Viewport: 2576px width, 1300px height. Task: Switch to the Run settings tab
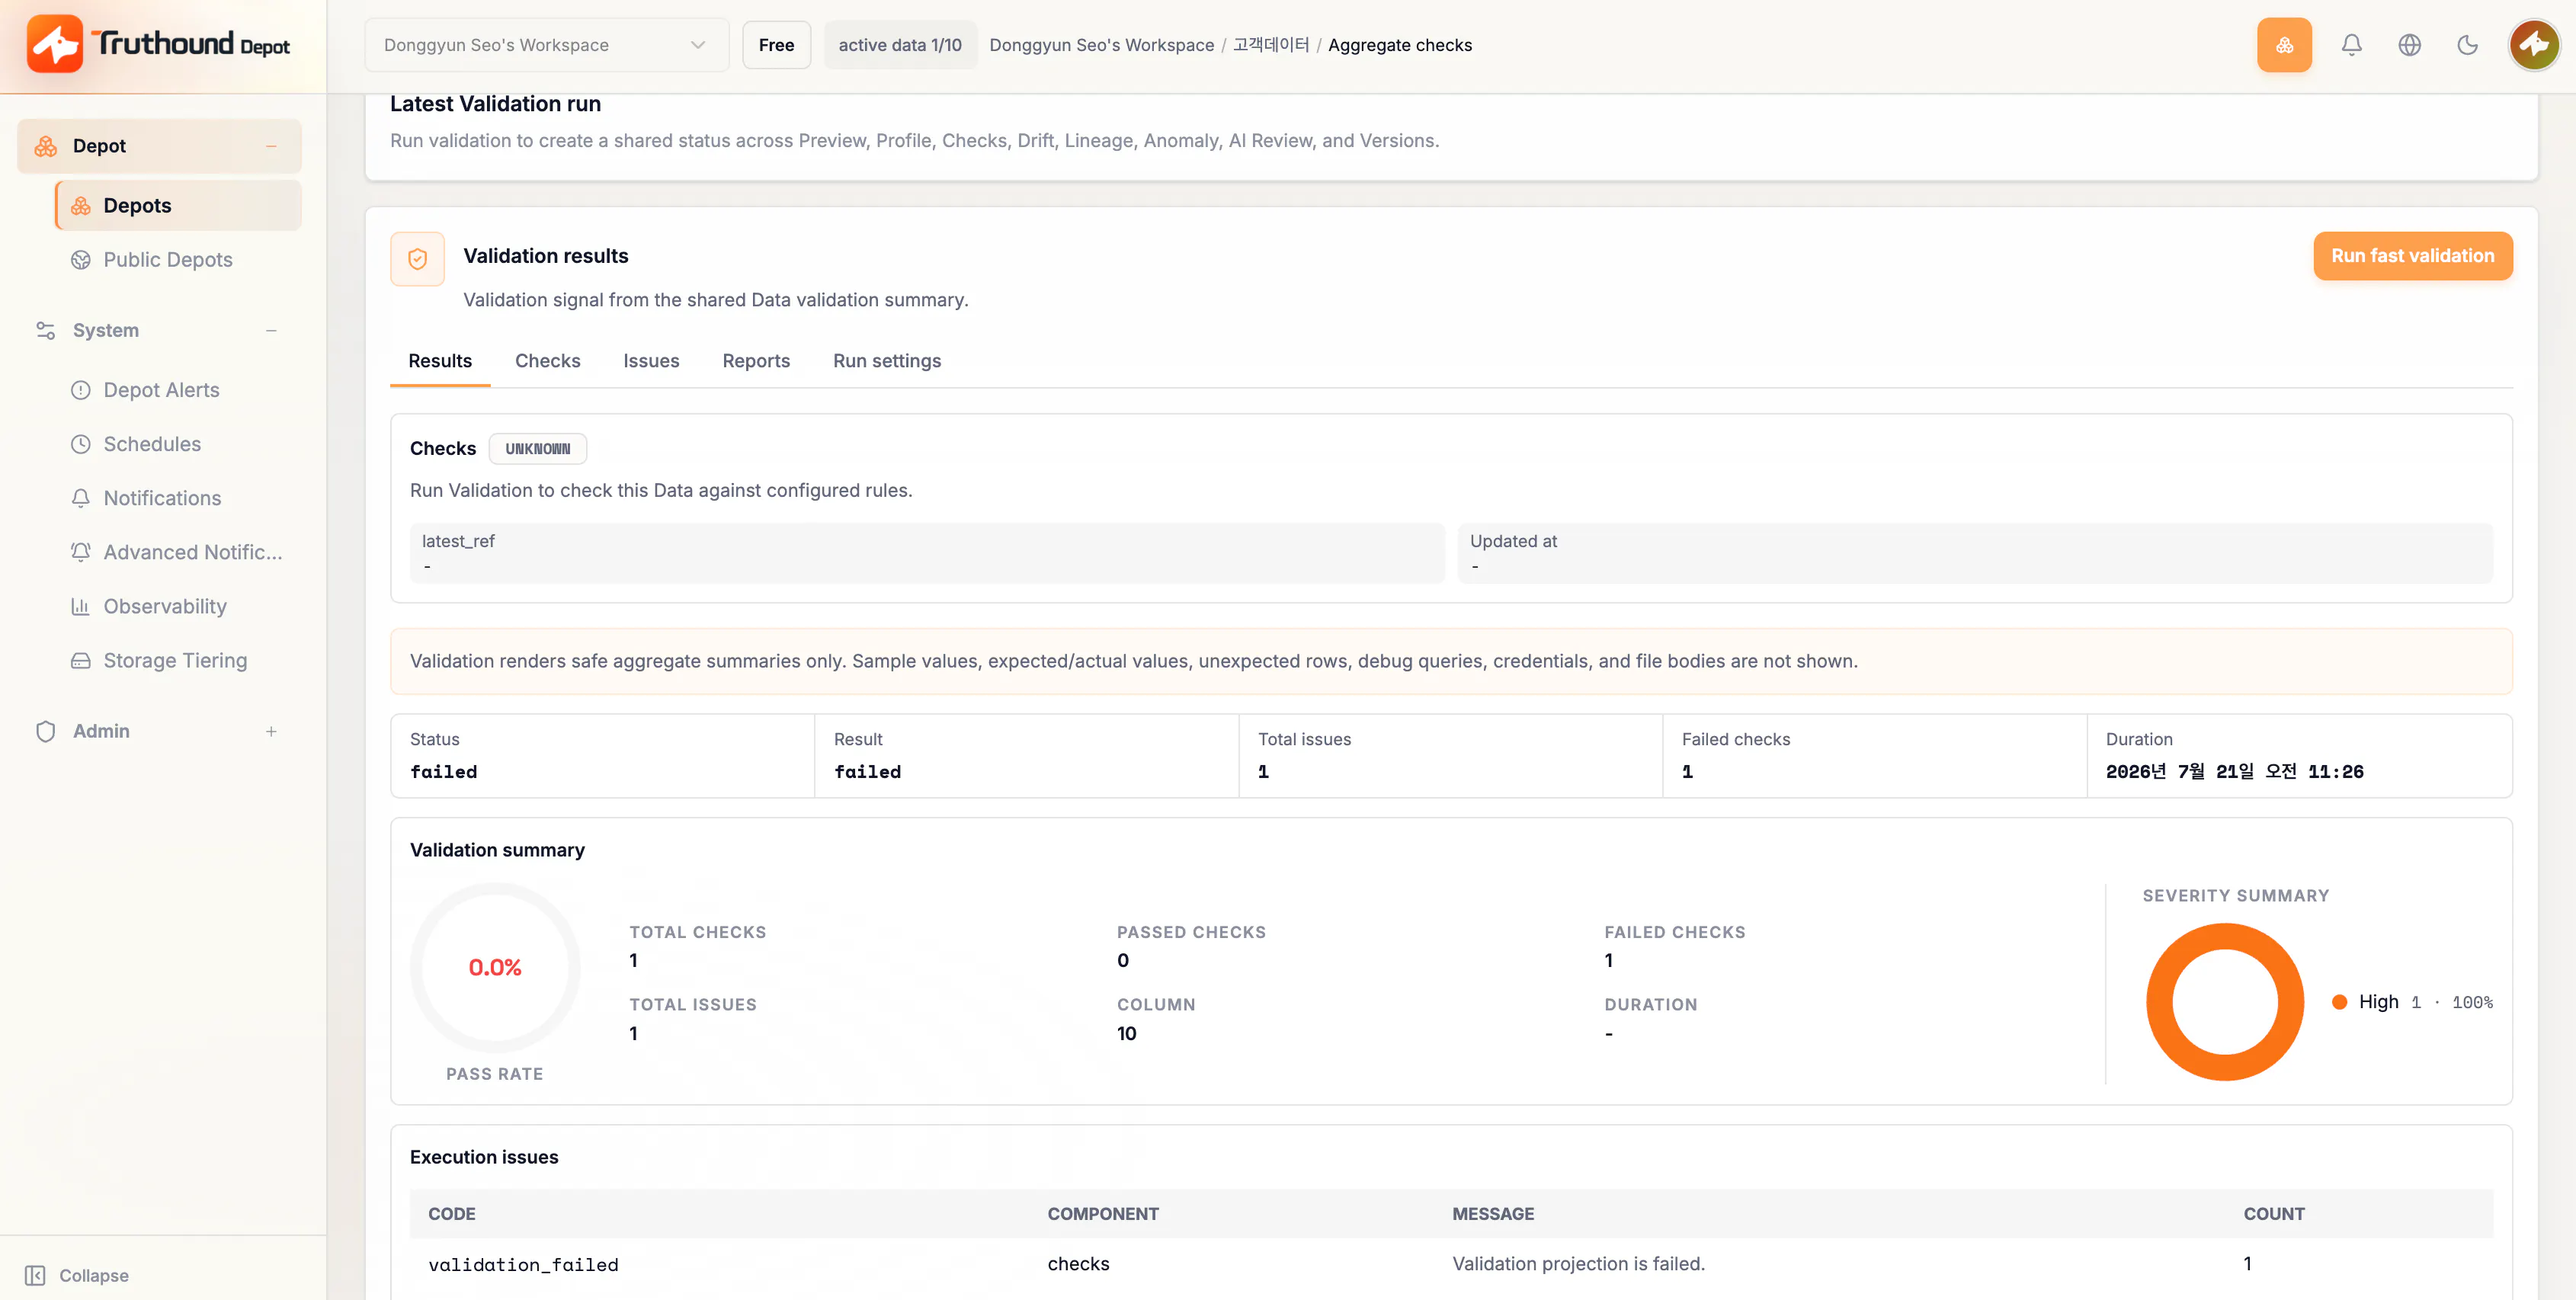[x=887, y=361]
